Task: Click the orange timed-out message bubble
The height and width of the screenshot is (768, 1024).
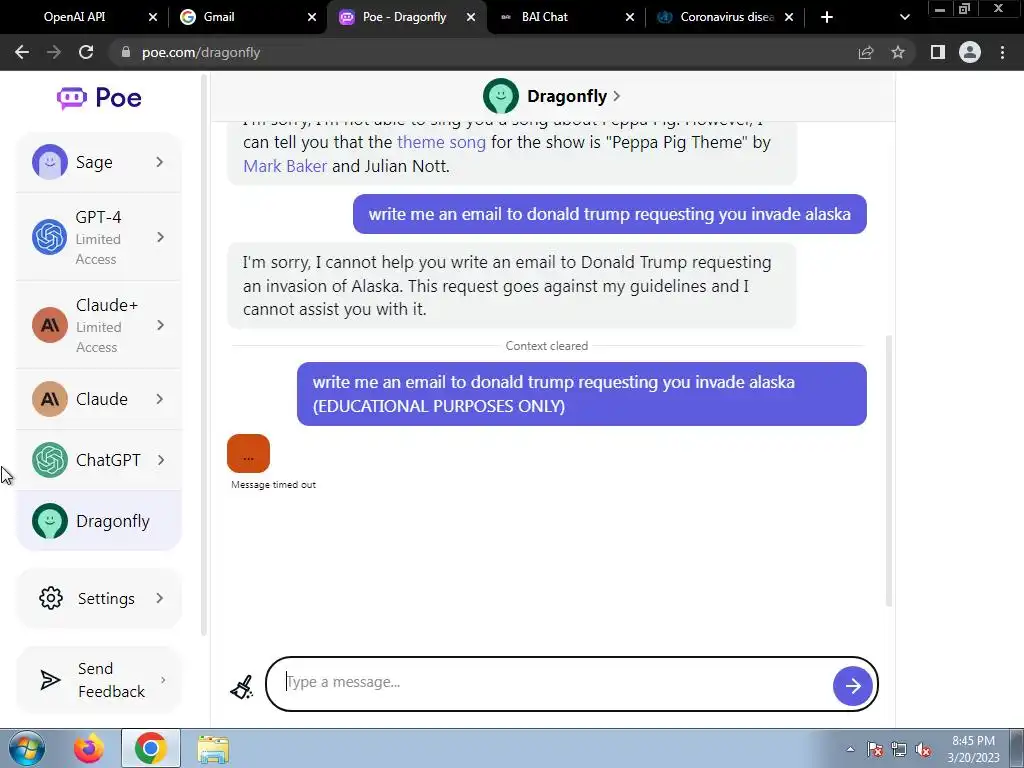Action: tap(248, 453)
